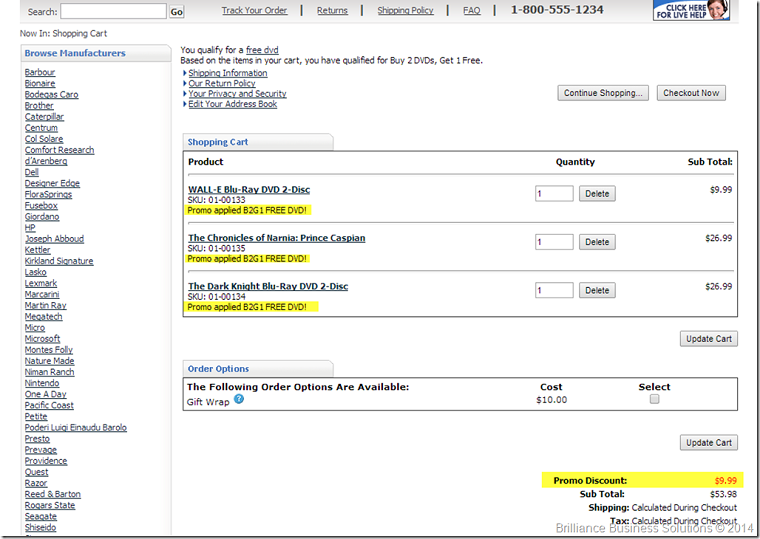This screenshot has height=539, width=760.
Task: Open the Shiseido manufacturer link
Action: point(40,527)
